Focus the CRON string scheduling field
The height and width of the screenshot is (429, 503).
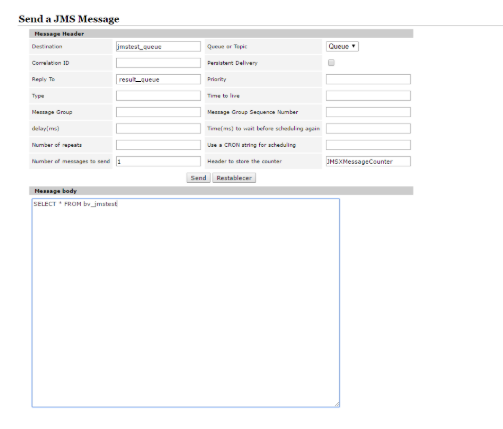(368, 145)
